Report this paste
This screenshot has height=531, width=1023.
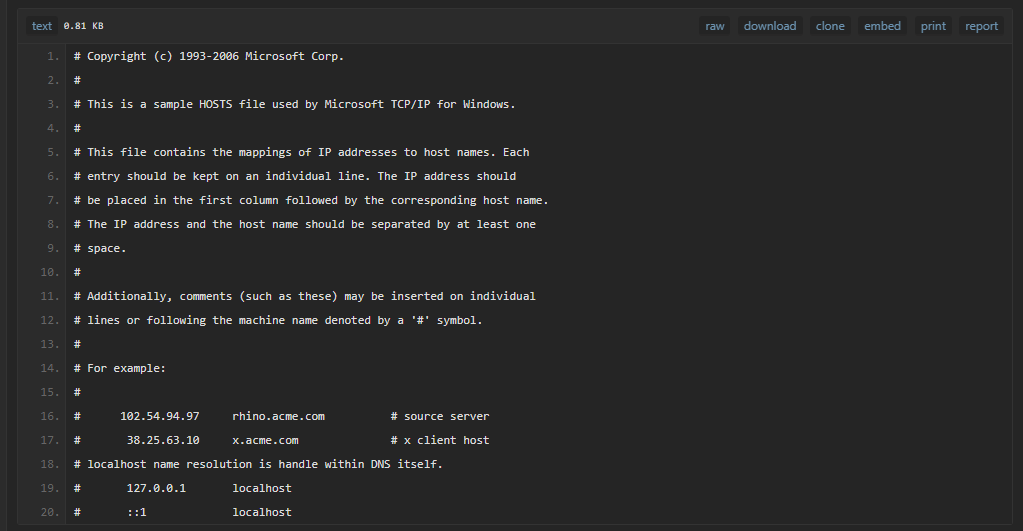[x=981, y=26]
